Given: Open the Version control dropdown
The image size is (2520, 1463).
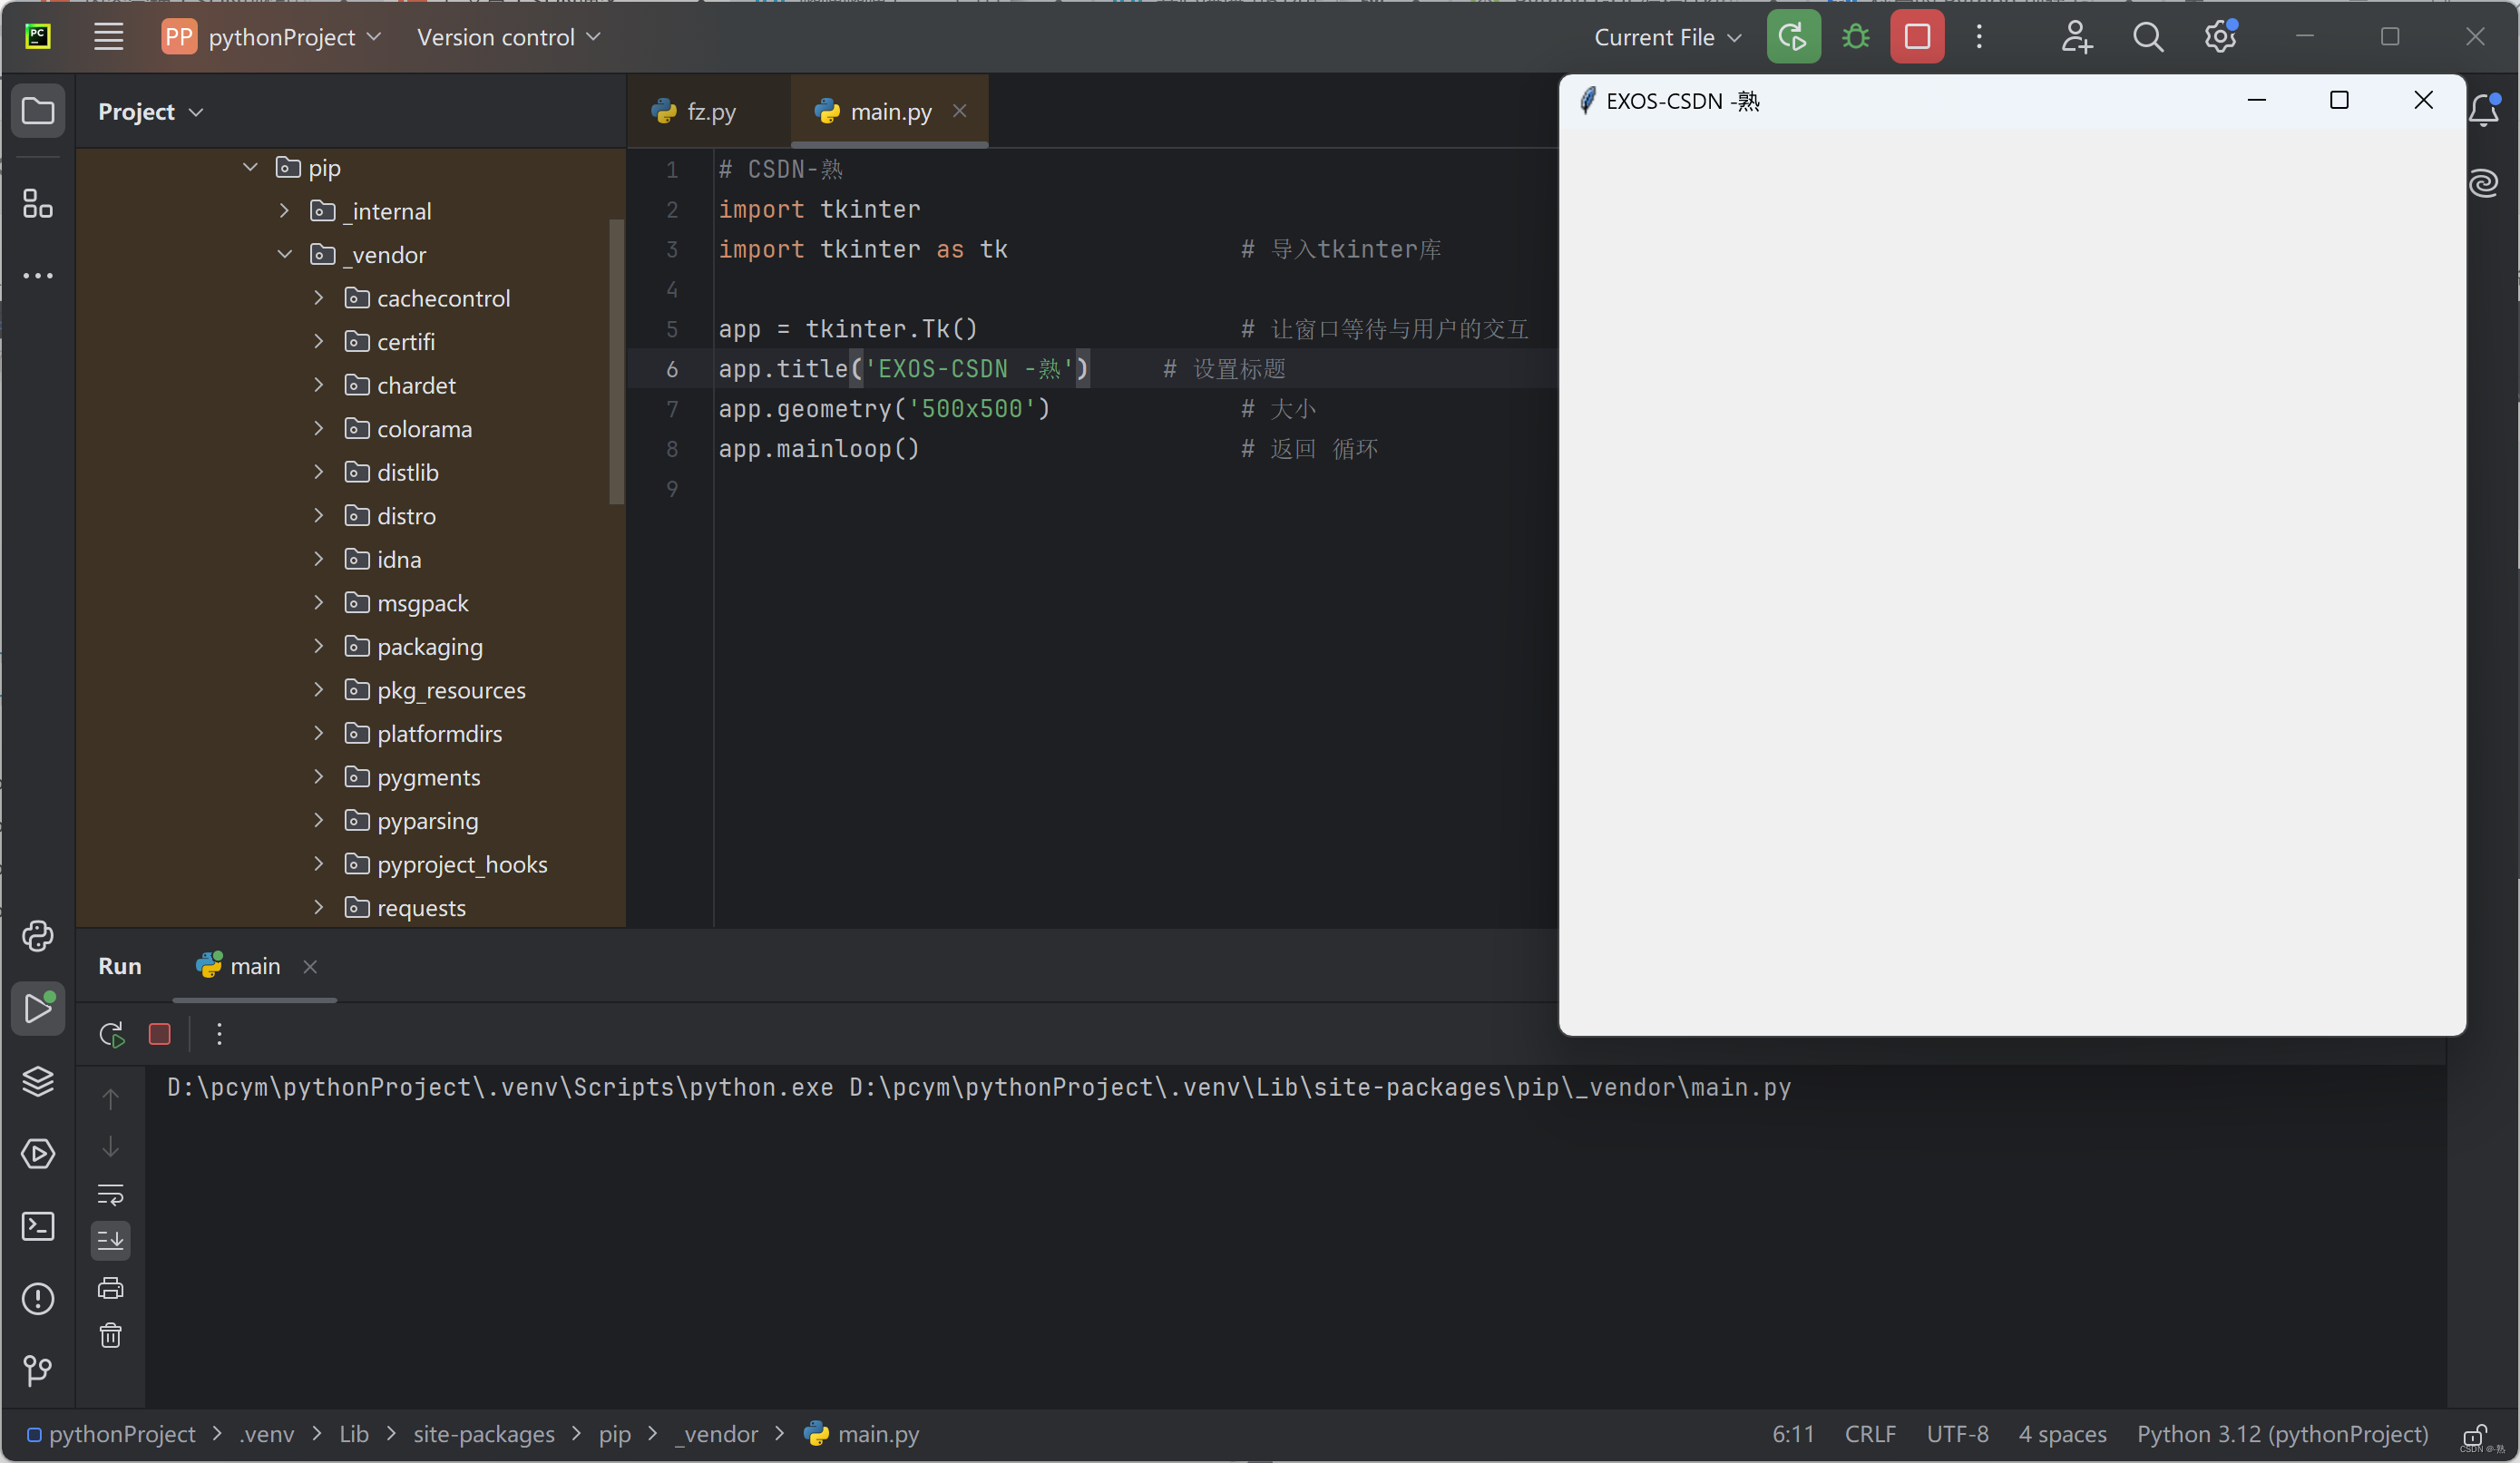Looking at the screenshot, I should pyautogui.click(x=508, y=37).
